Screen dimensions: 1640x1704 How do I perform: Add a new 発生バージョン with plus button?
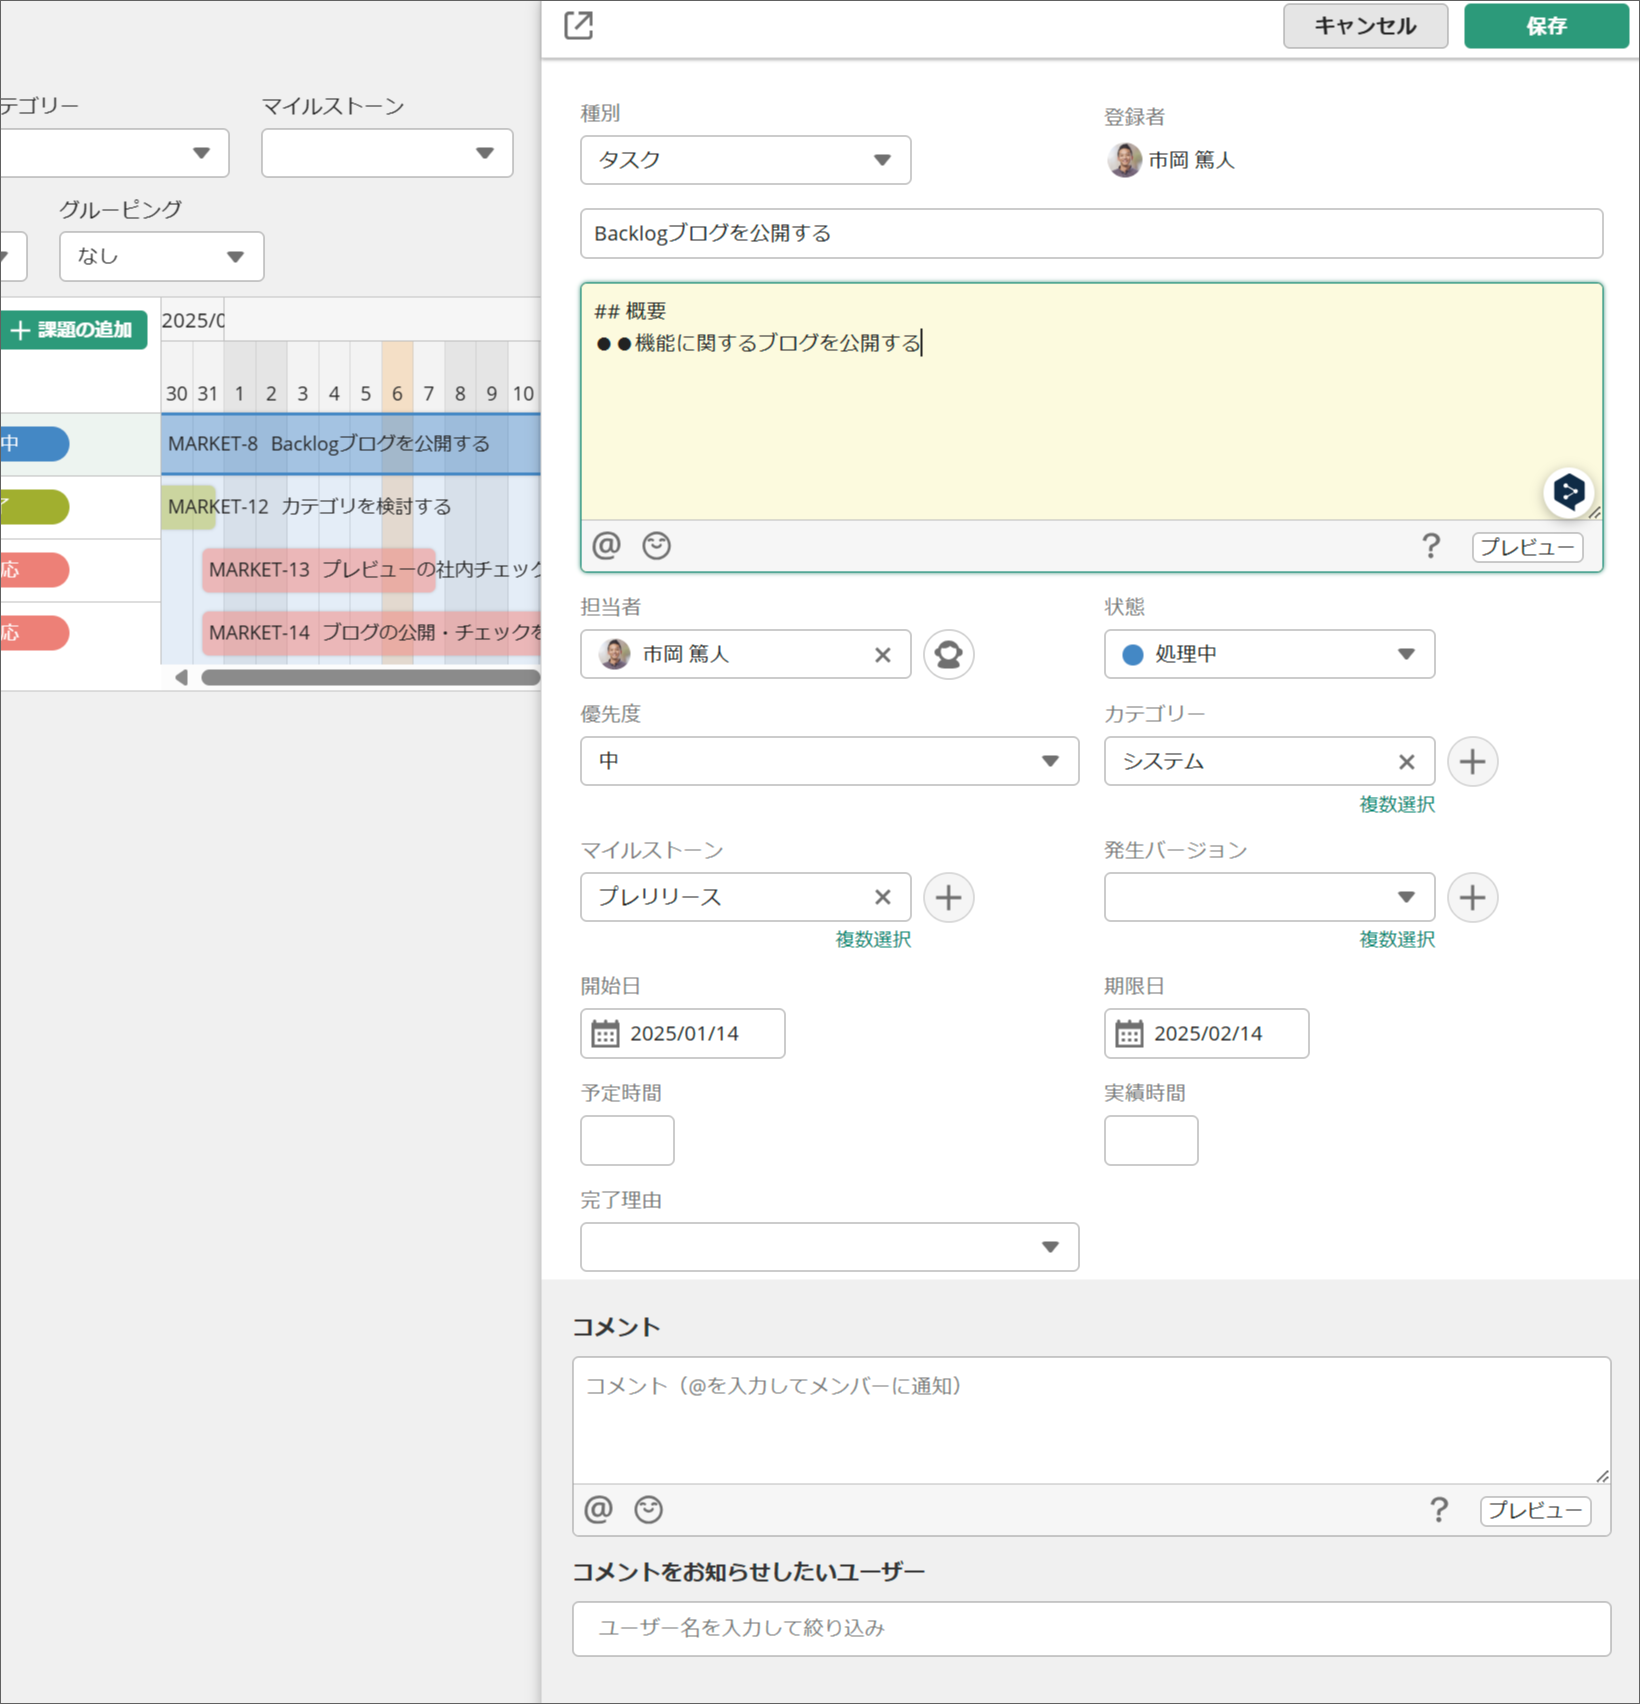point(1472,897)
